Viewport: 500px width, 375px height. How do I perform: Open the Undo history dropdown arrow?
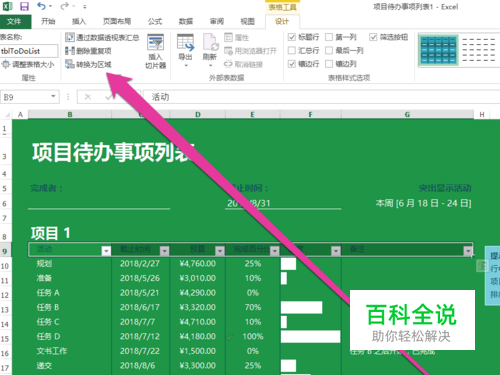50,6
